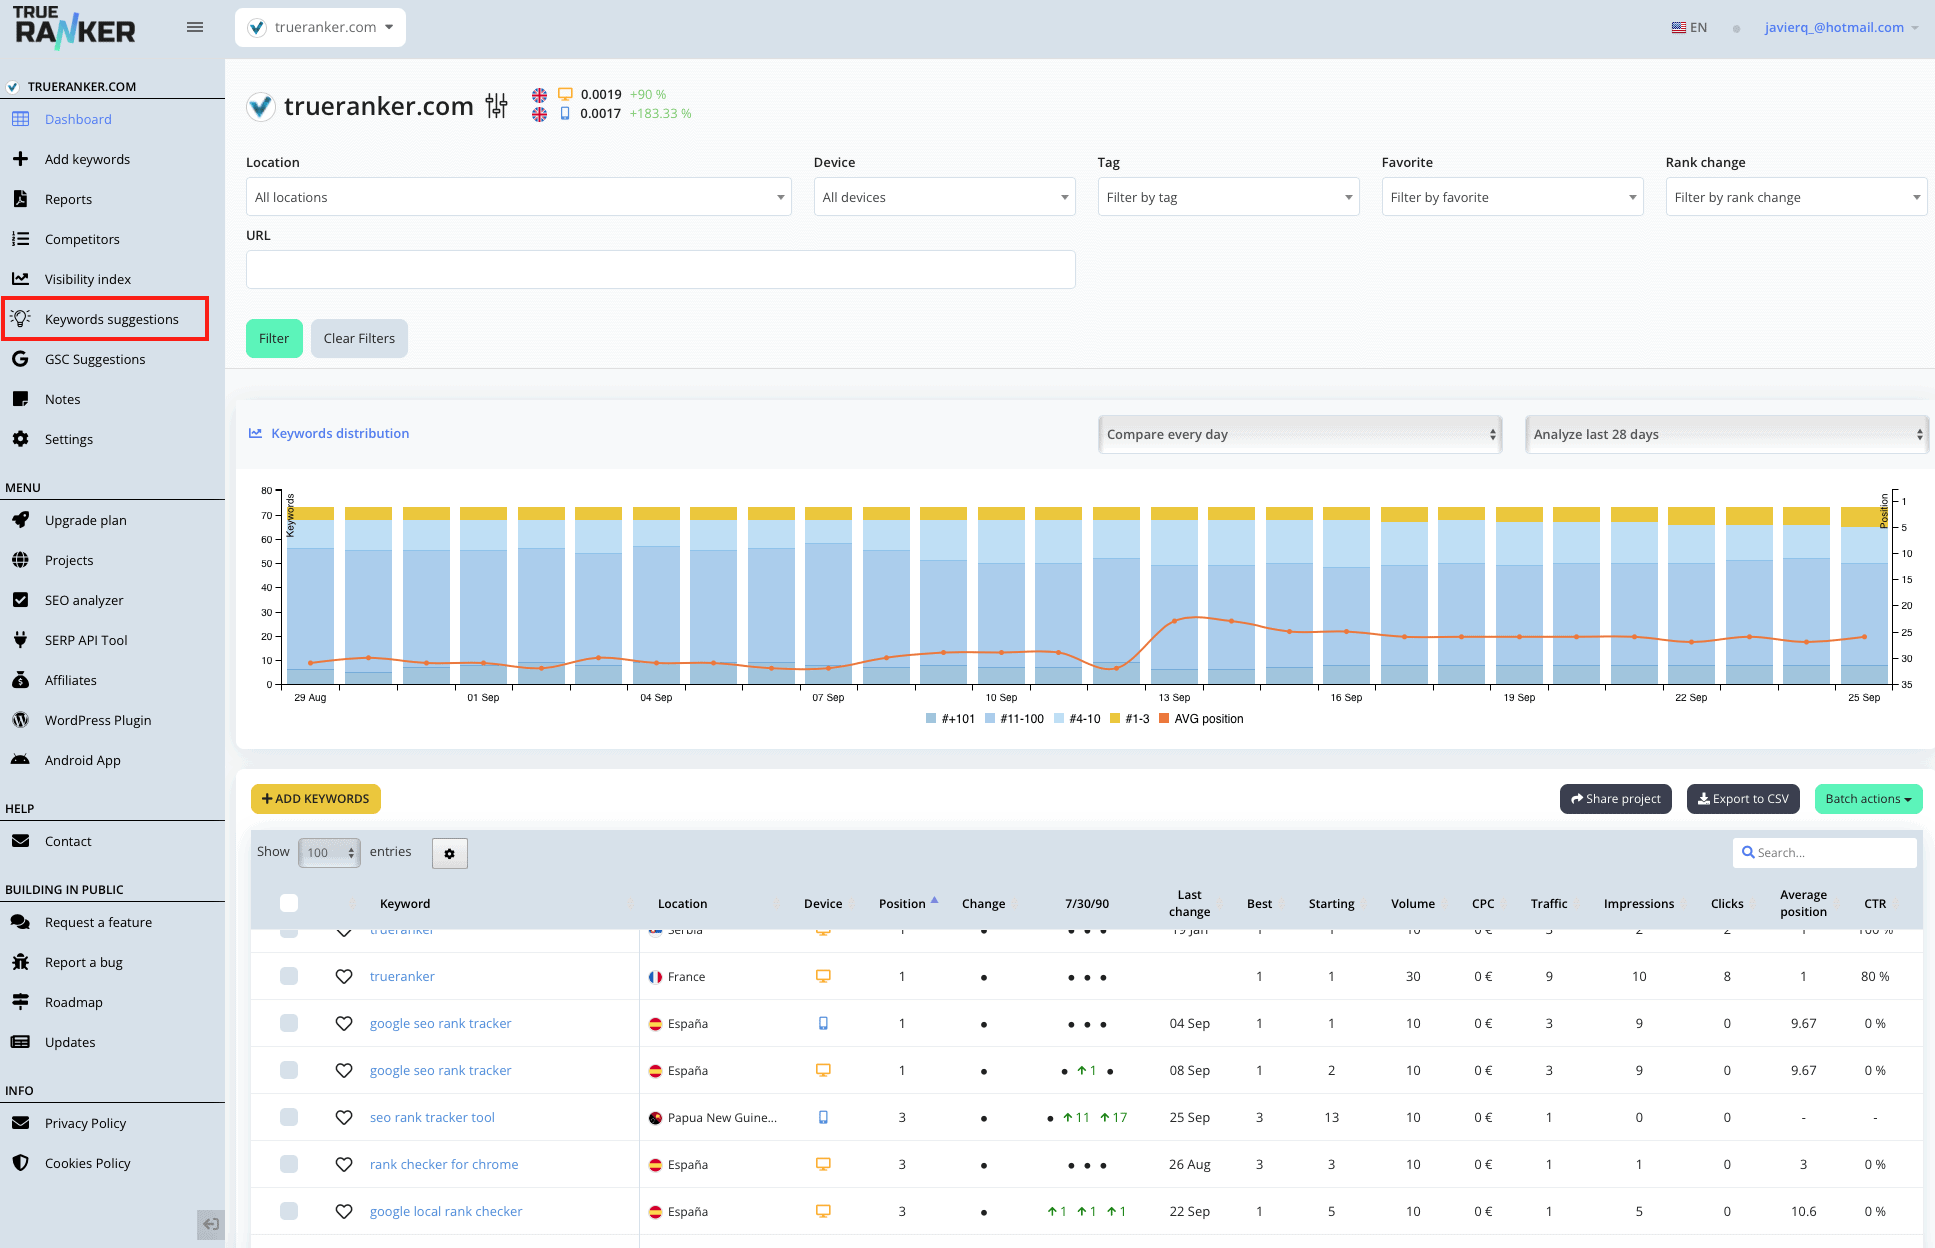
Task: Click the GSC Suggestions Google icon
Action: [x=20, y=359]
